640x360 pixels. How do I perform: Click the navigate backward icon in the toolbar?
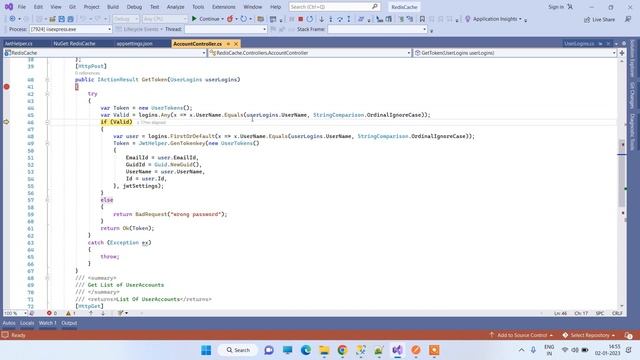point(12,19)
